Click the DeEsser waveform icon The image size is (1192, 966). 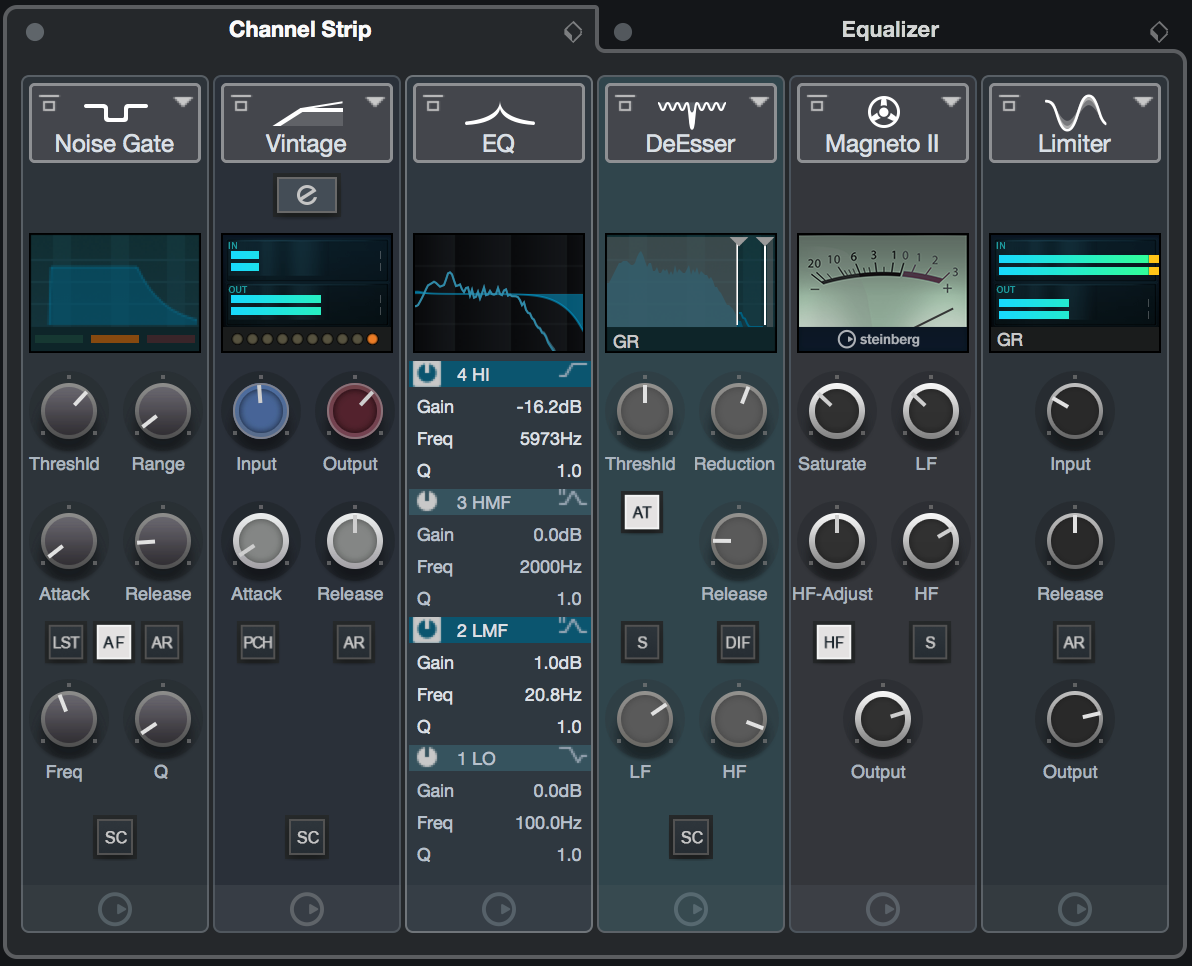[x=690, y=106]
